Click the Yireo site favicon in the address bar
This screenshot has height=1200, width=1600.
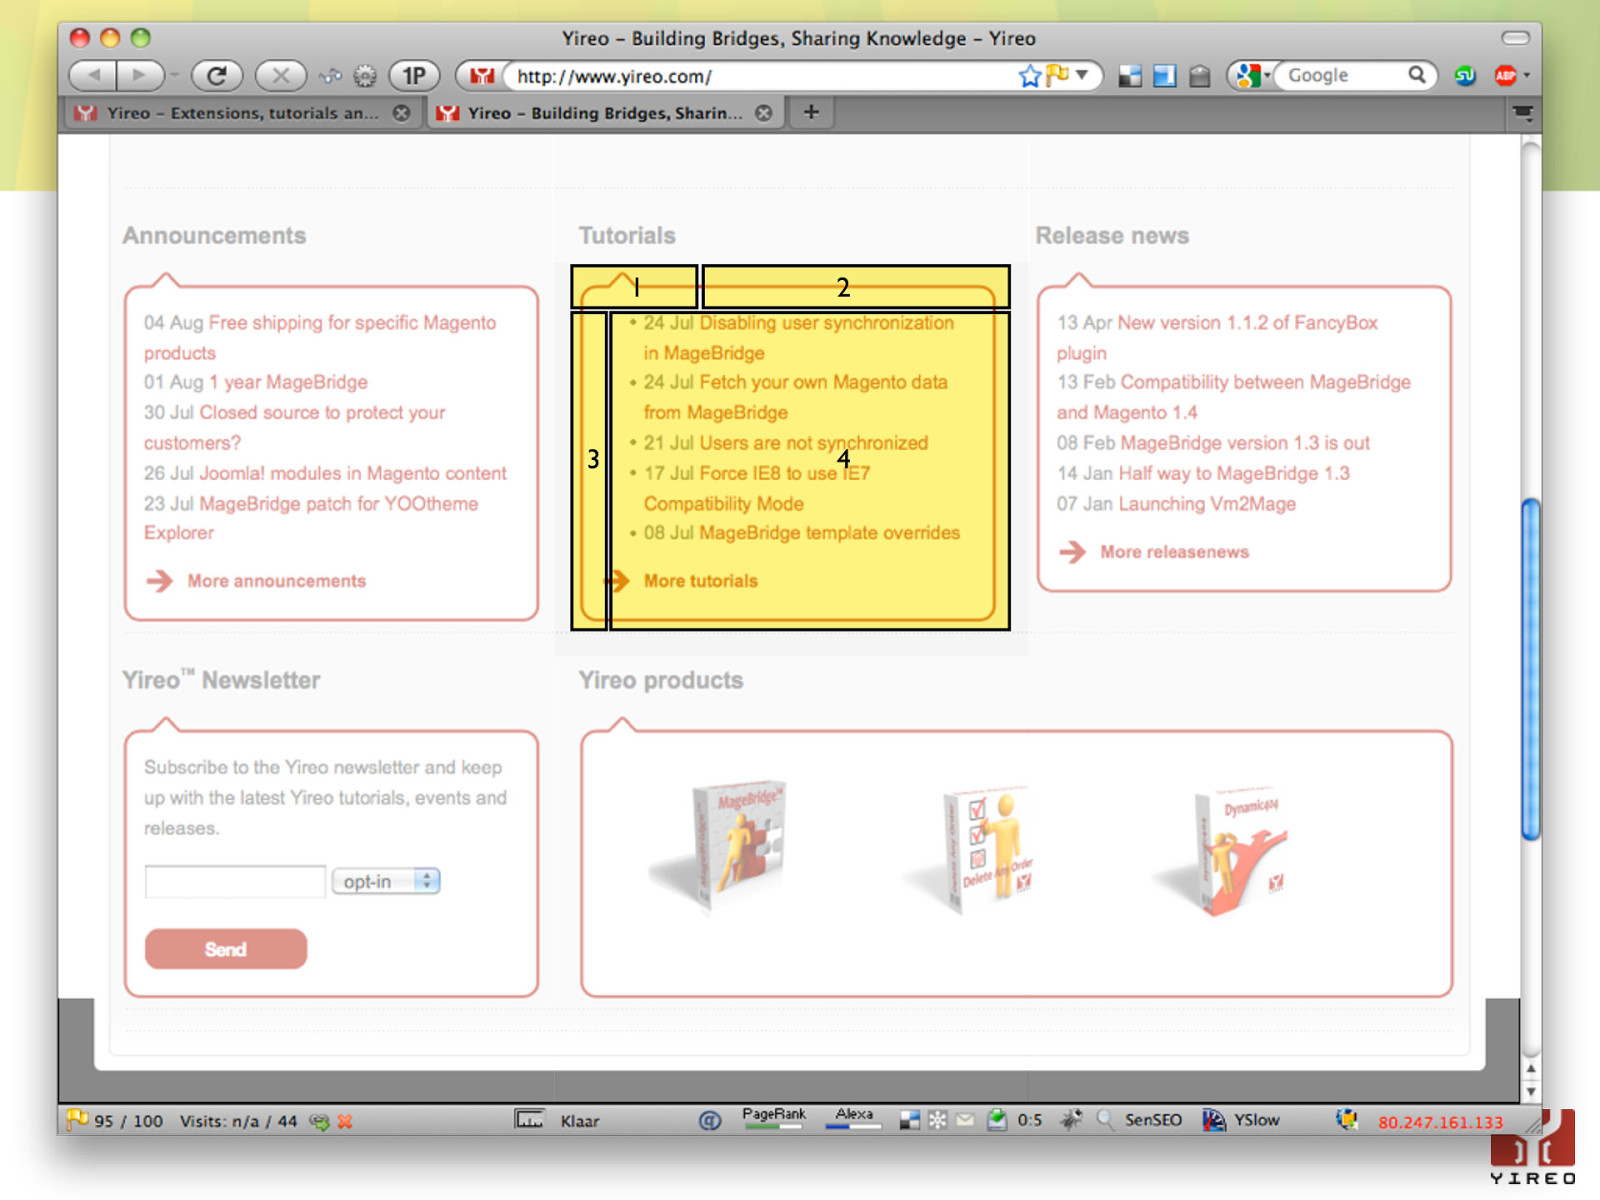click(483, 76)
